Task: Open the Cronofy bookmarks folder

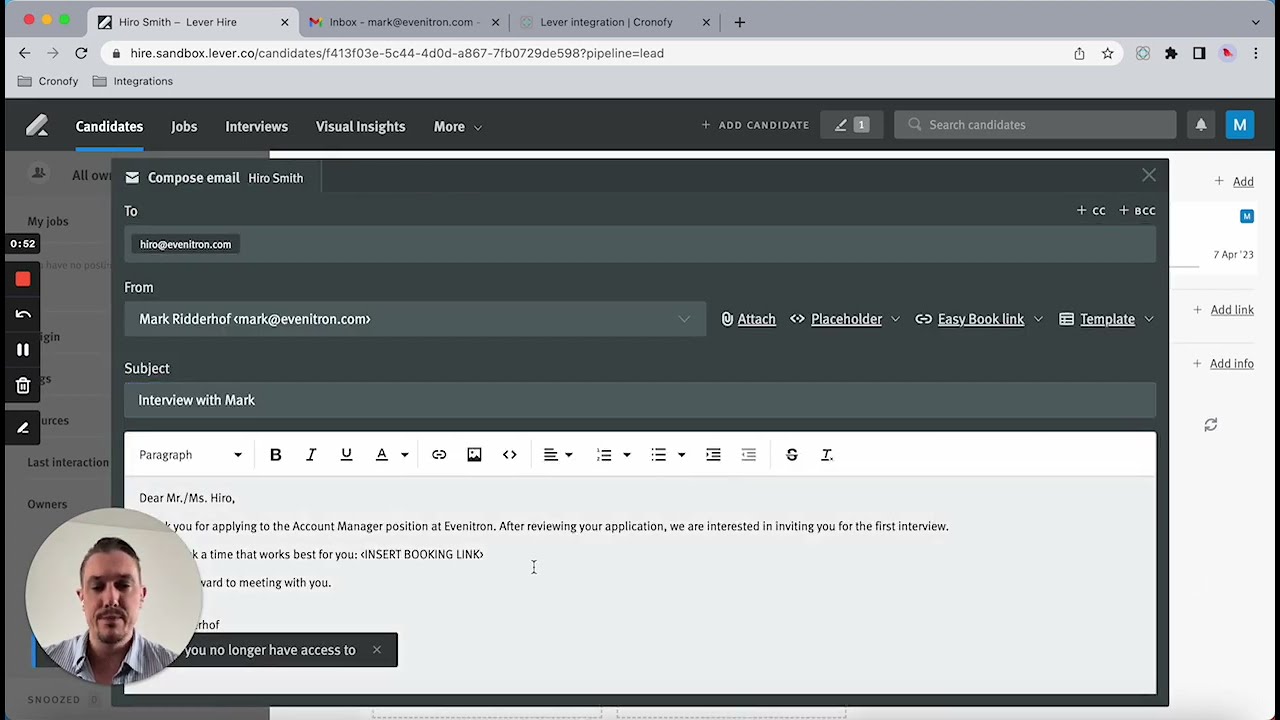Action: pos(48,81)
